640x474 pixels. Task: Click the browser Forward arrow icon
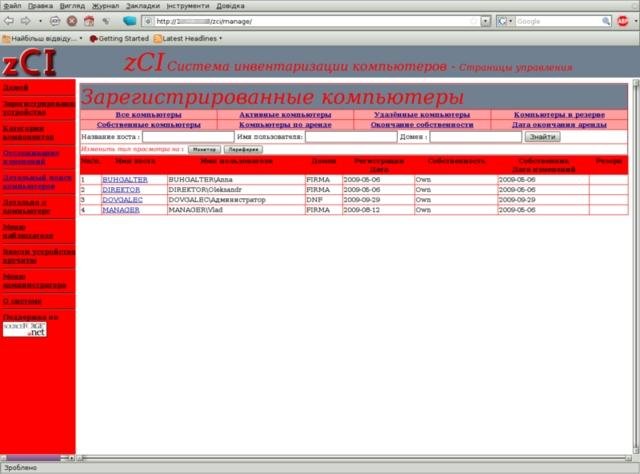pos(25,21)
